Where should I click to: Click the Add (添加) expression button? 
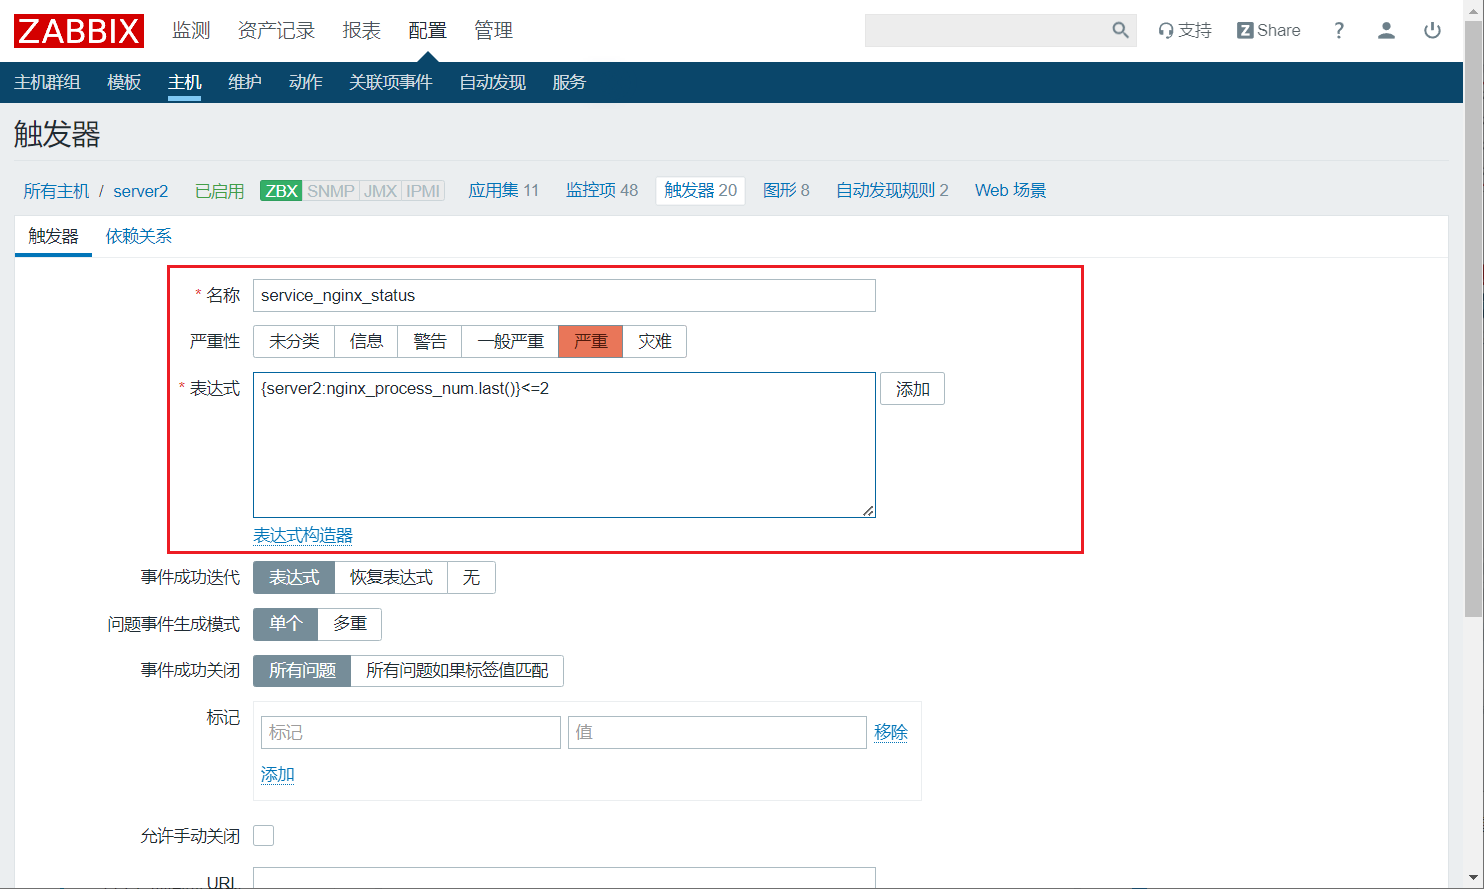[x=912, y=389]
